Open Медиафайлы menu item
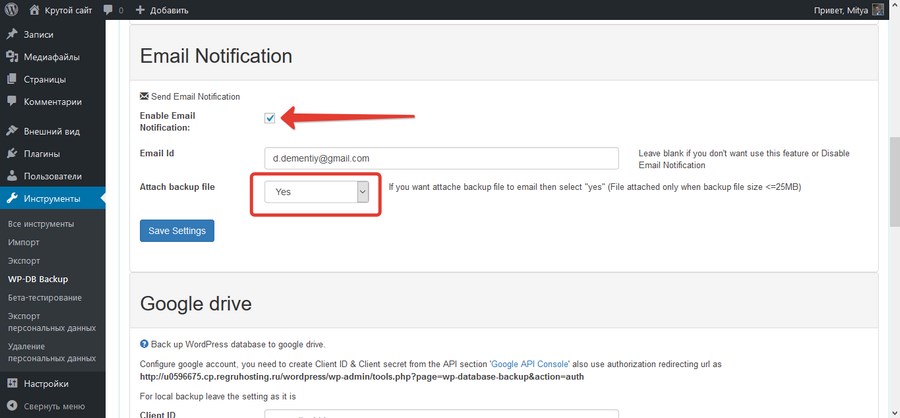 [53, 57]
